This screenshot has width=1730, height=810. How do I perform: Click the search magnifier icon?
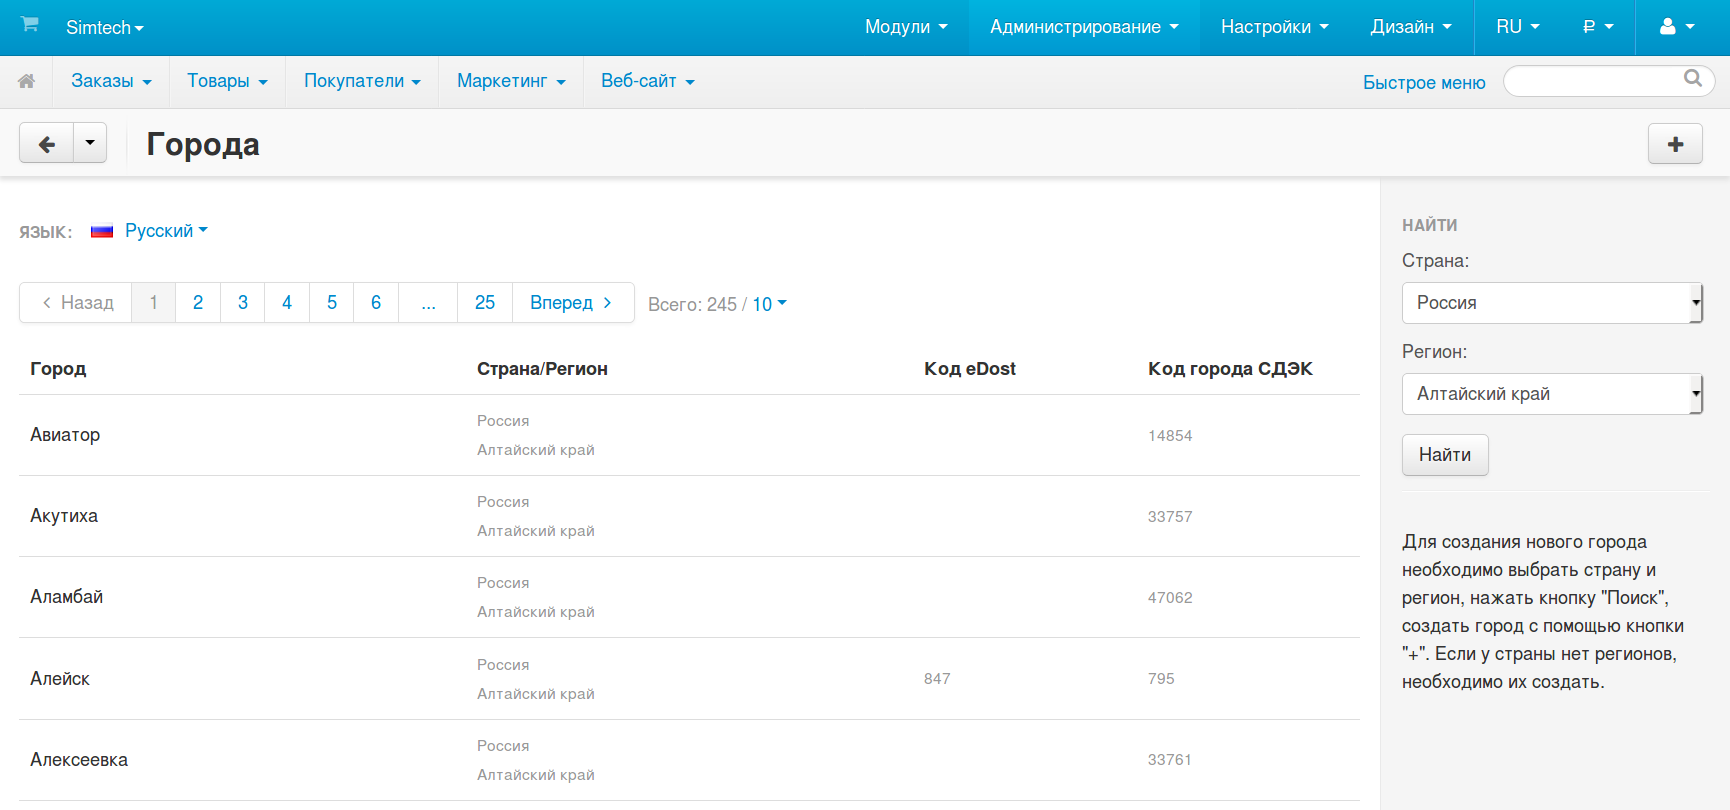point(1692,79)
